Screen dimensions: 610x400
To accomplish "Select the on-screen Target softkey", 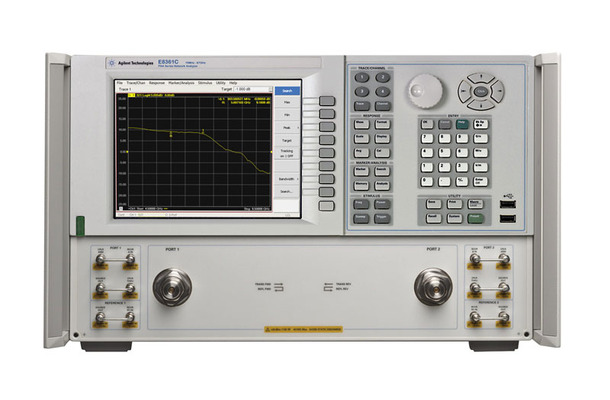I will 287,140.
